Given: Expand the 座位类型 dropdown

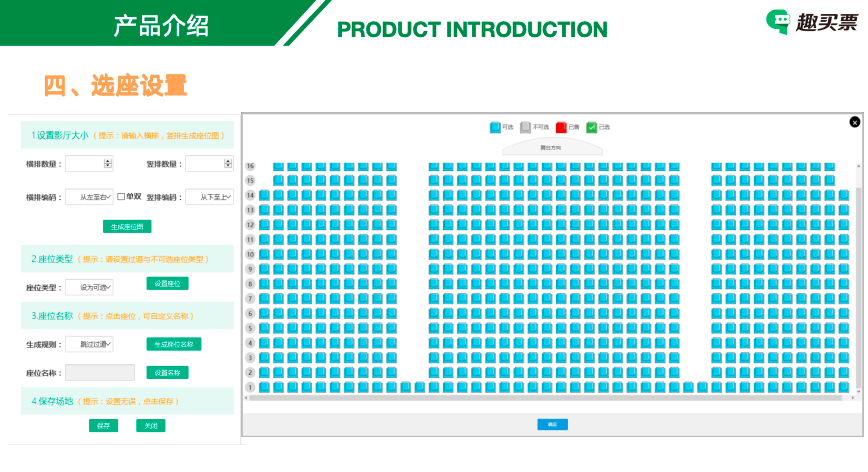Looking at the screenshot, I should point(89,287).
